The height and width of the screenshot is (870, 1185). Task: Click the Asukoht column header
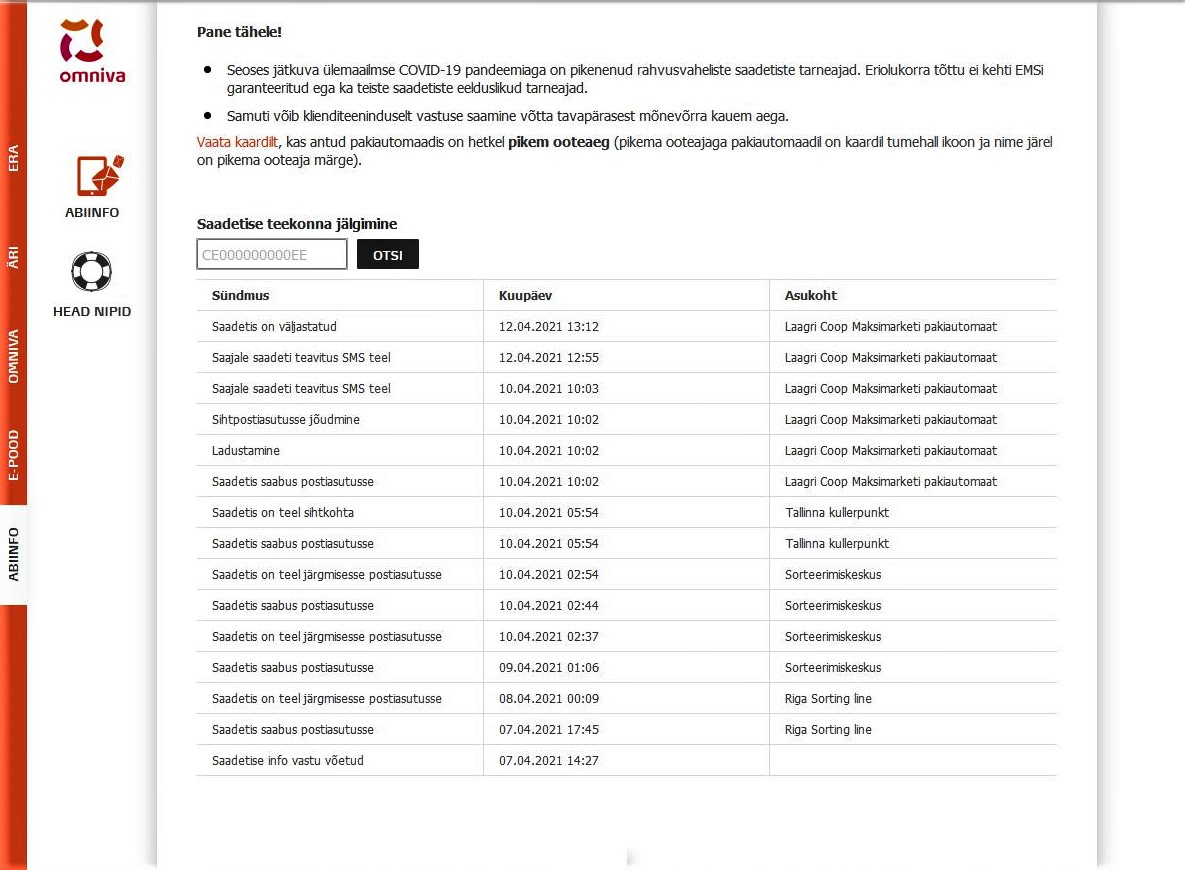810,296
